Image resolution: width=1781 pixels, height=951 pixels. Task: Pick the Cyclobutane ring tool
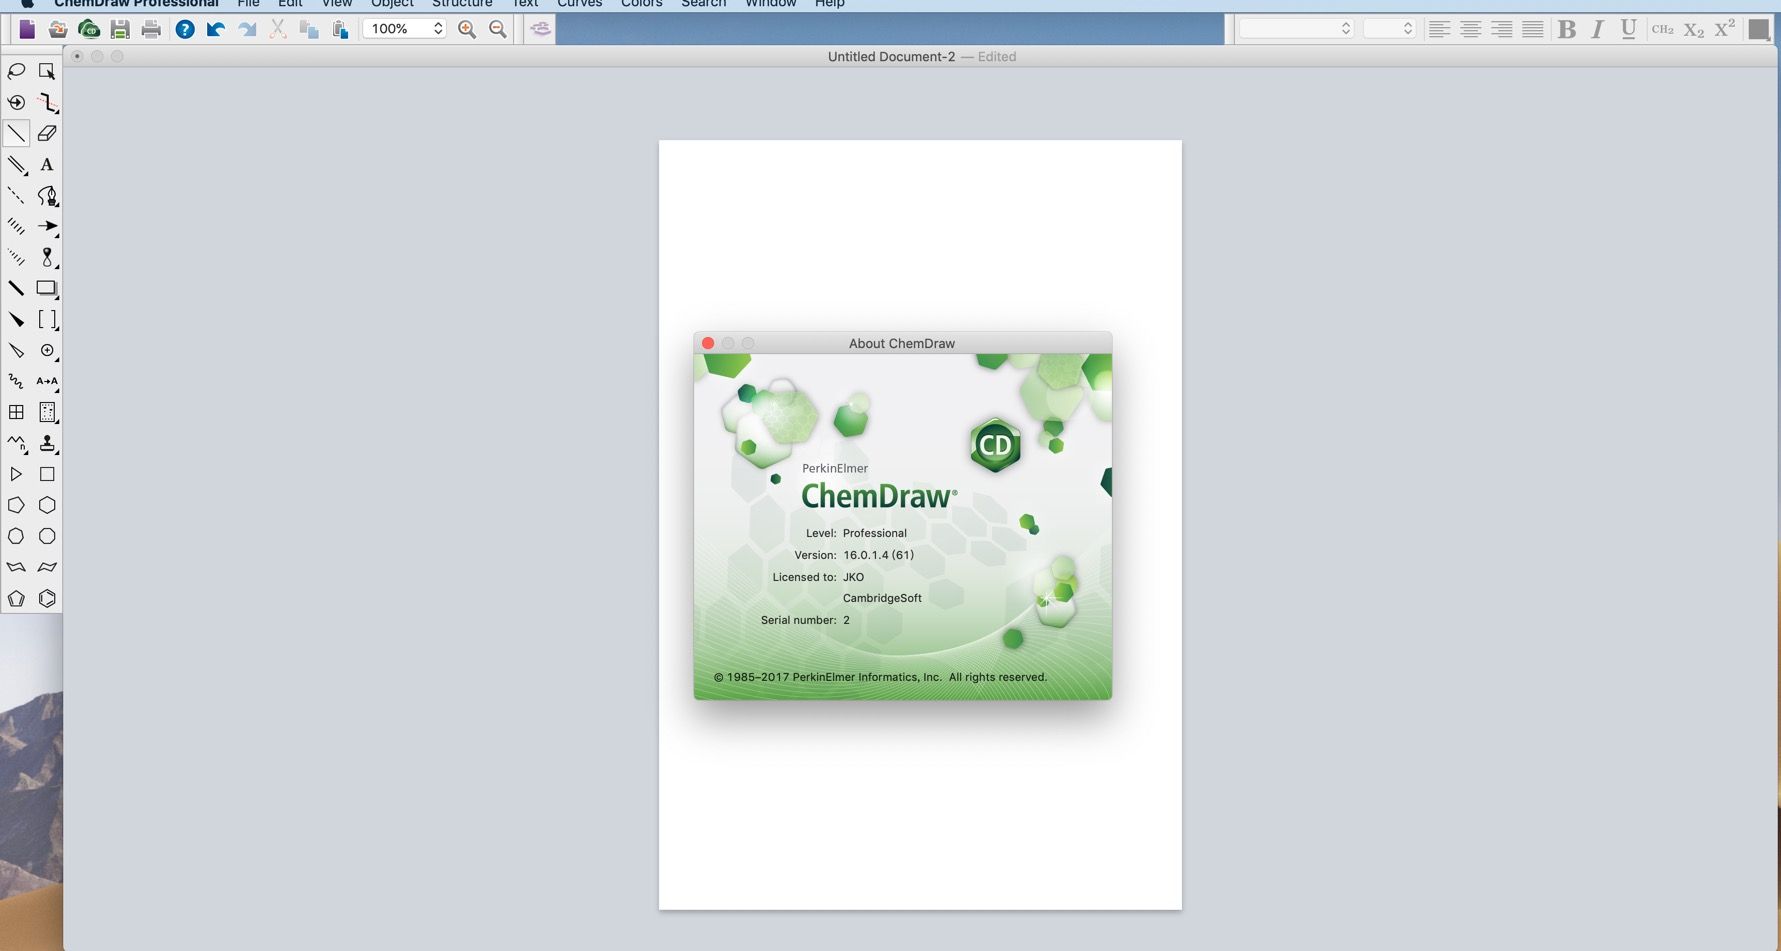[x=47, y=474]
